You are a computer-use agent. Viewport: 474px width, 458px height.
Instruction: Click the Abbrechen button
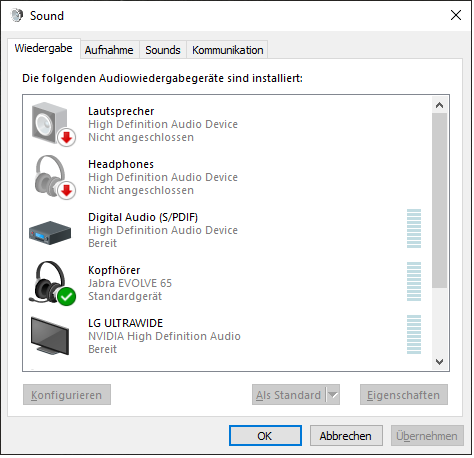point(346,436)
